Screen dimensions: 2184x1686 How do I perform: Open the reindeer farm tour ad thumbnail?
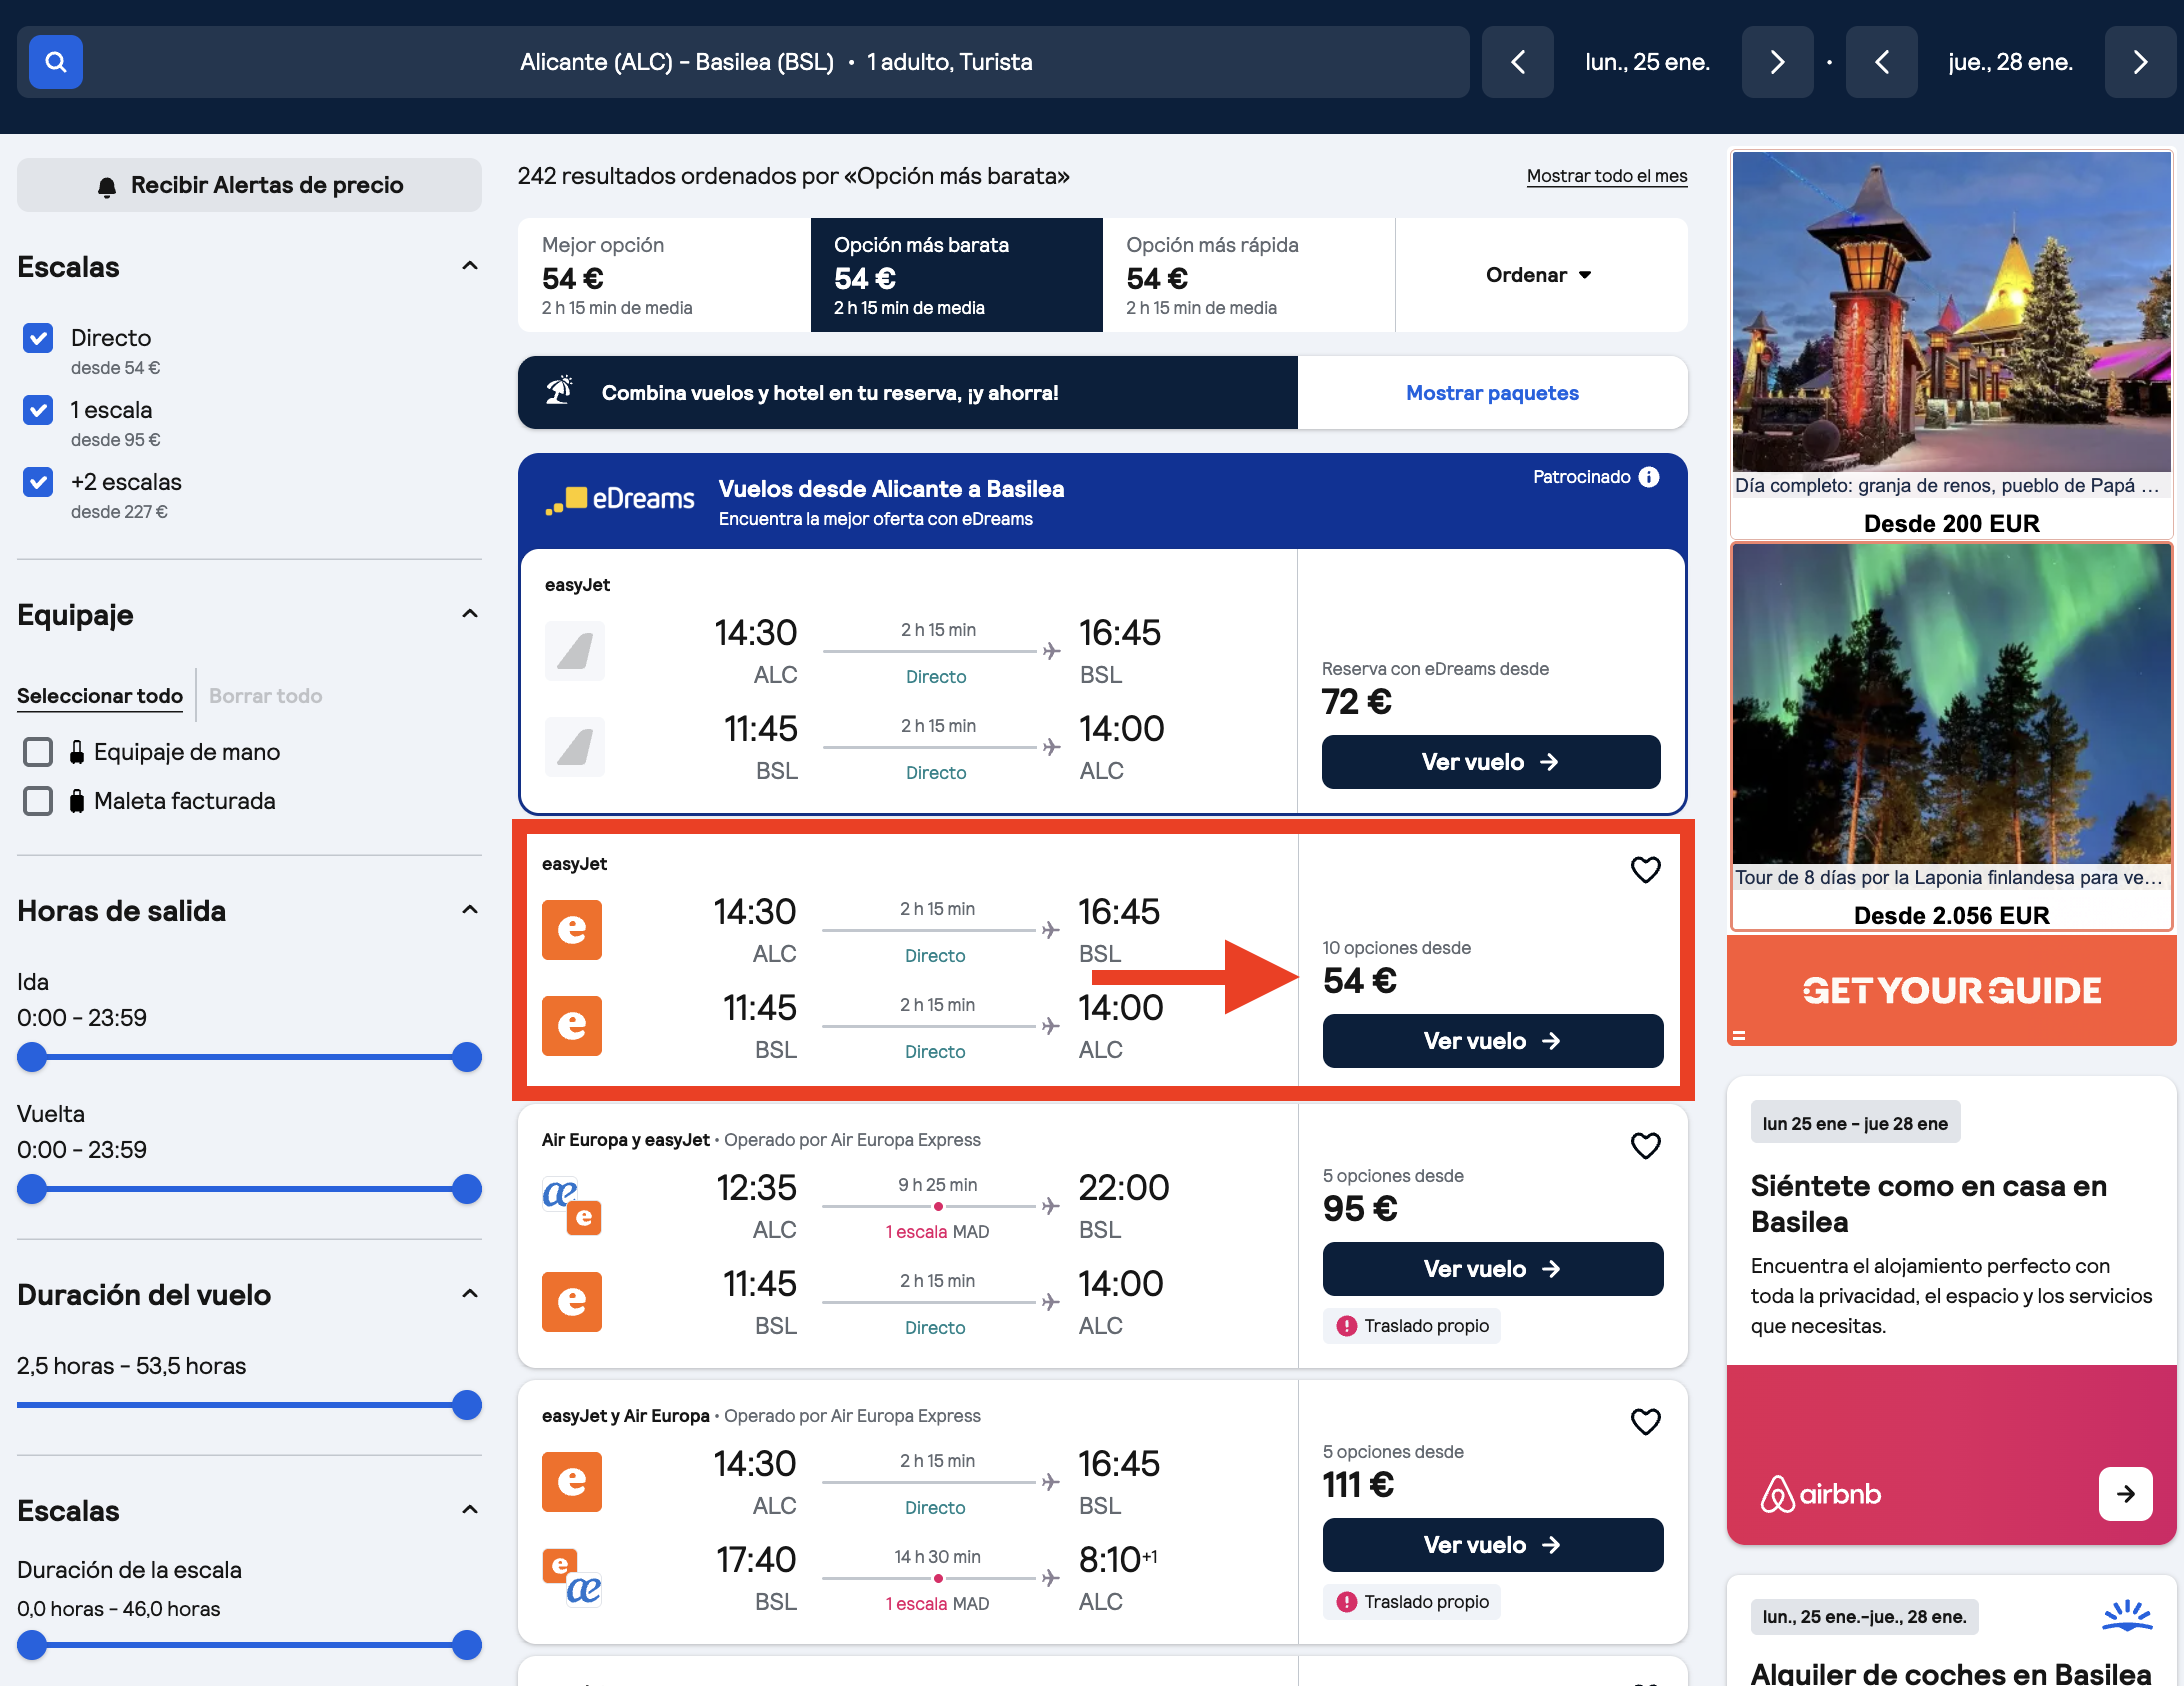(x=1951, y=312)
